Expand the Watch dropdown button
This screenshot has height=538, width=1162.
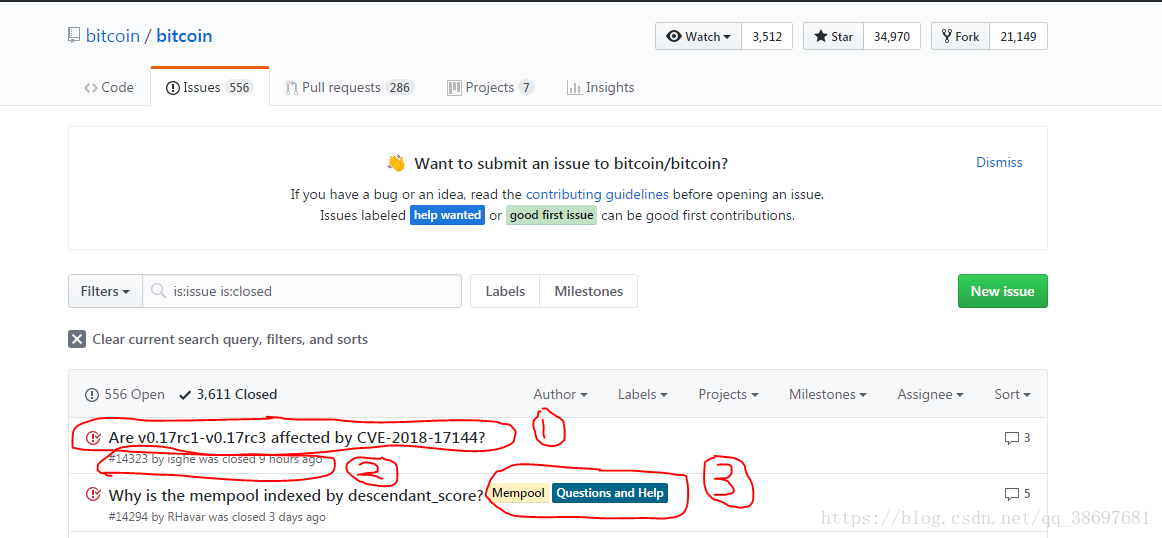(x=698, y=36)
